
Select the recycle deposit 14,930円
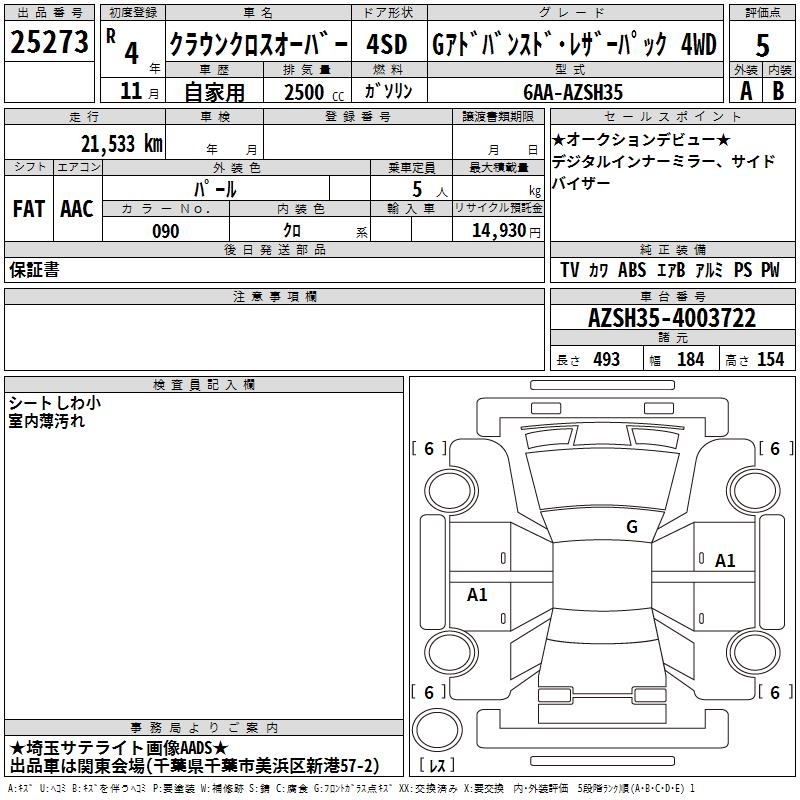coord(506,231)
